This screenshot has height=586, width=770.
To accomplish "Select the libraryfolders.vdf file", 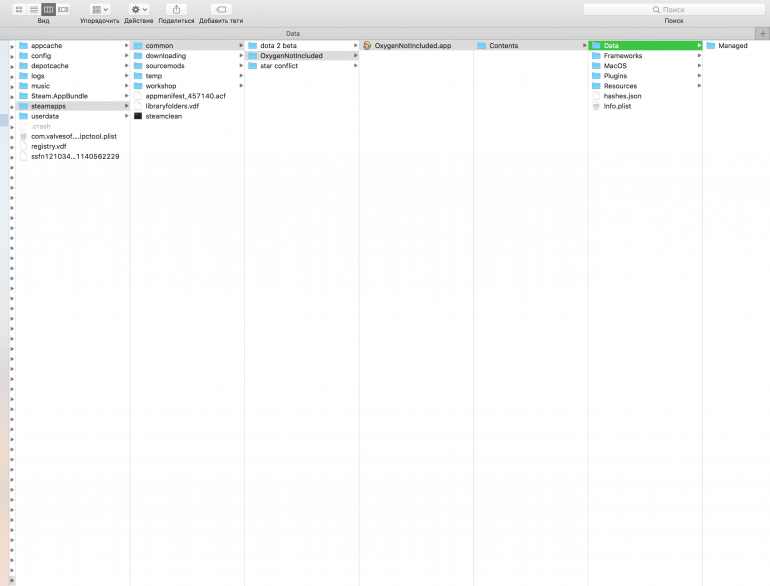I will (172, 106).
